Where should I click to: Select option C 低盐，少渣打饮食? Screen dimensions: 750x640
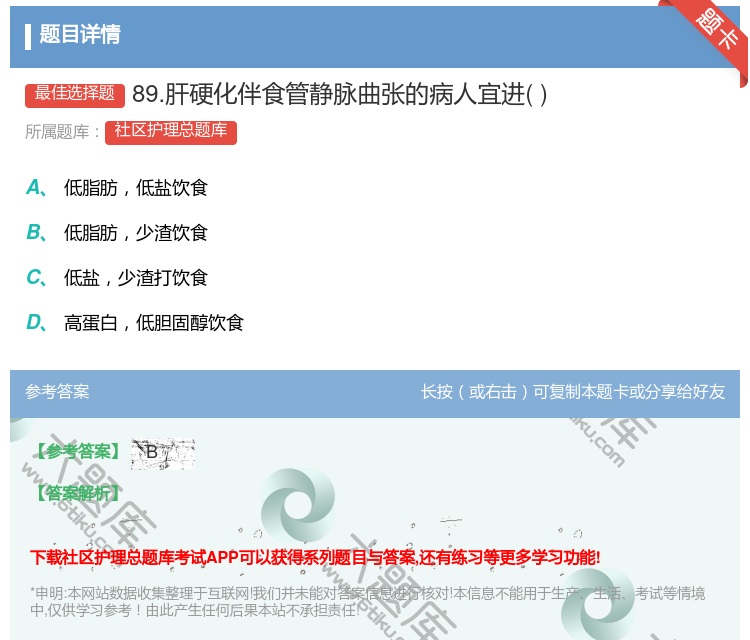point(117,277)
